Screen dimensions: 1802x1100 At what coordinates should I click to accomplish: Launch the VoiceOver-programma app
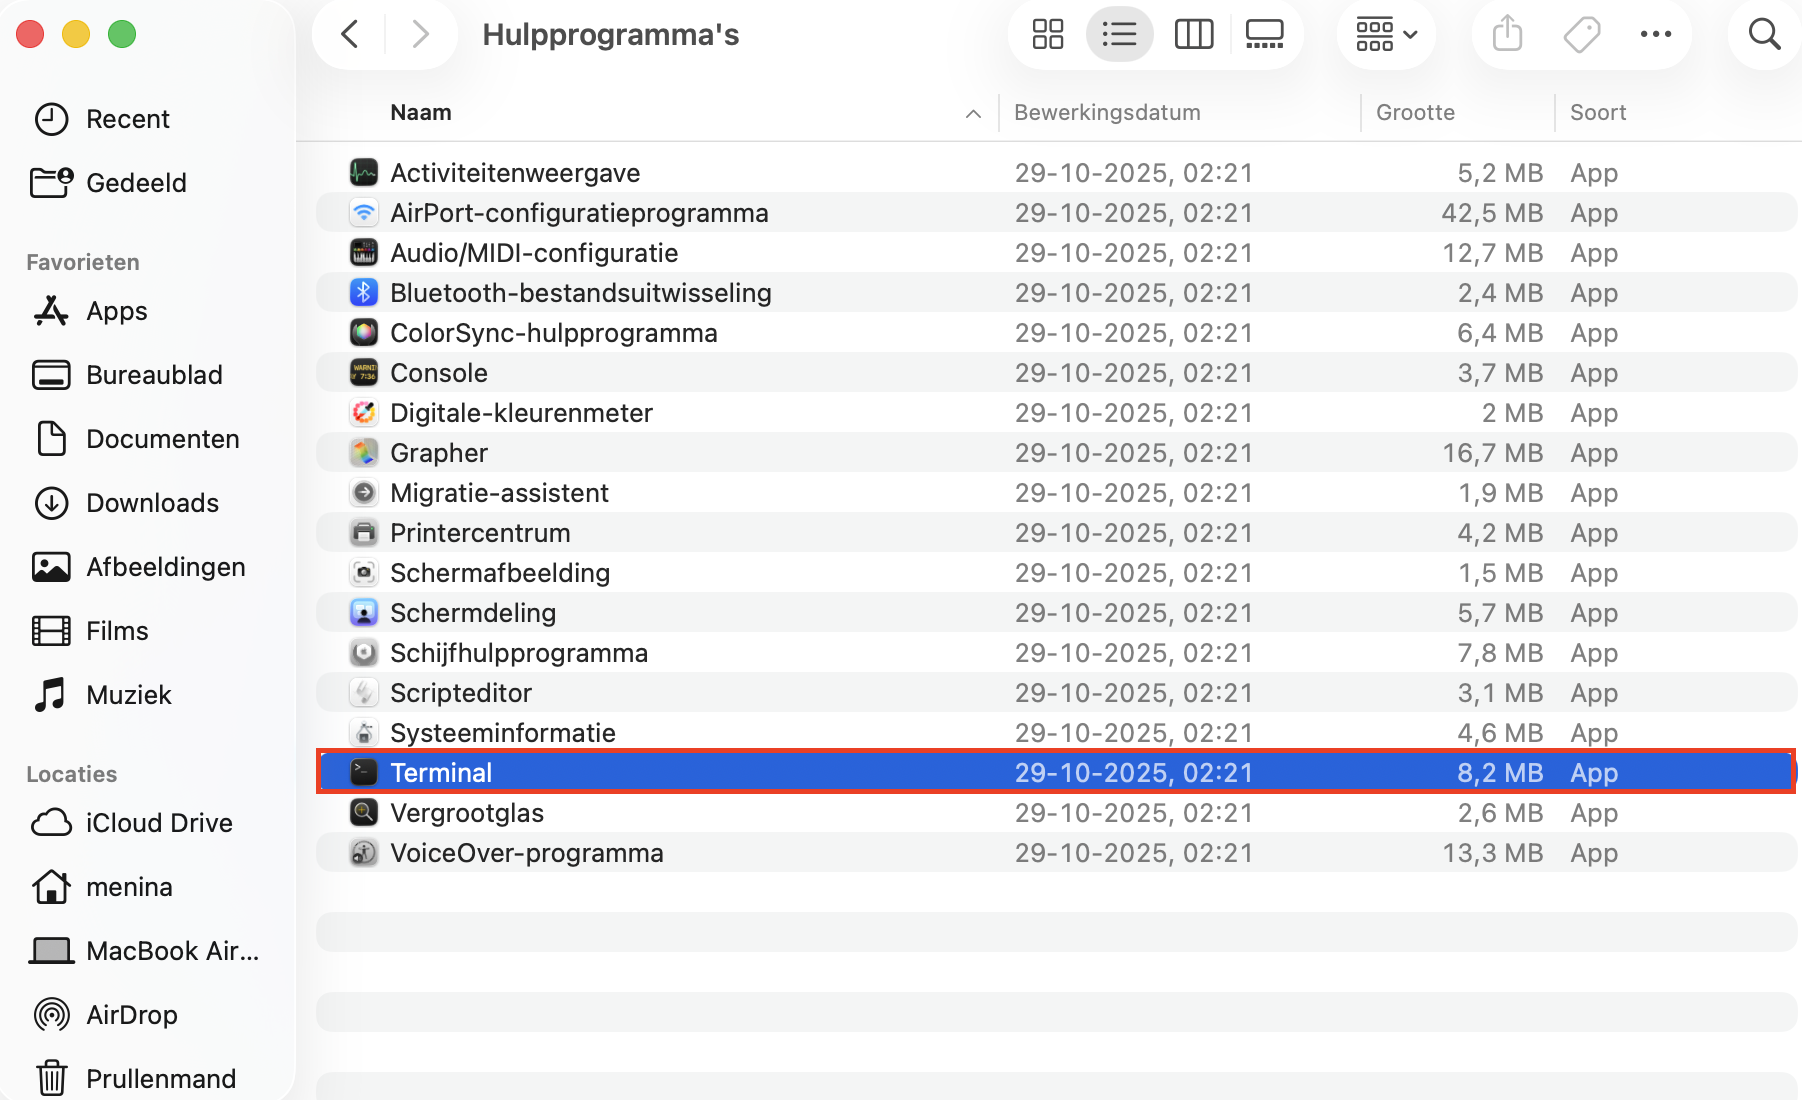(x=527, y=852)
